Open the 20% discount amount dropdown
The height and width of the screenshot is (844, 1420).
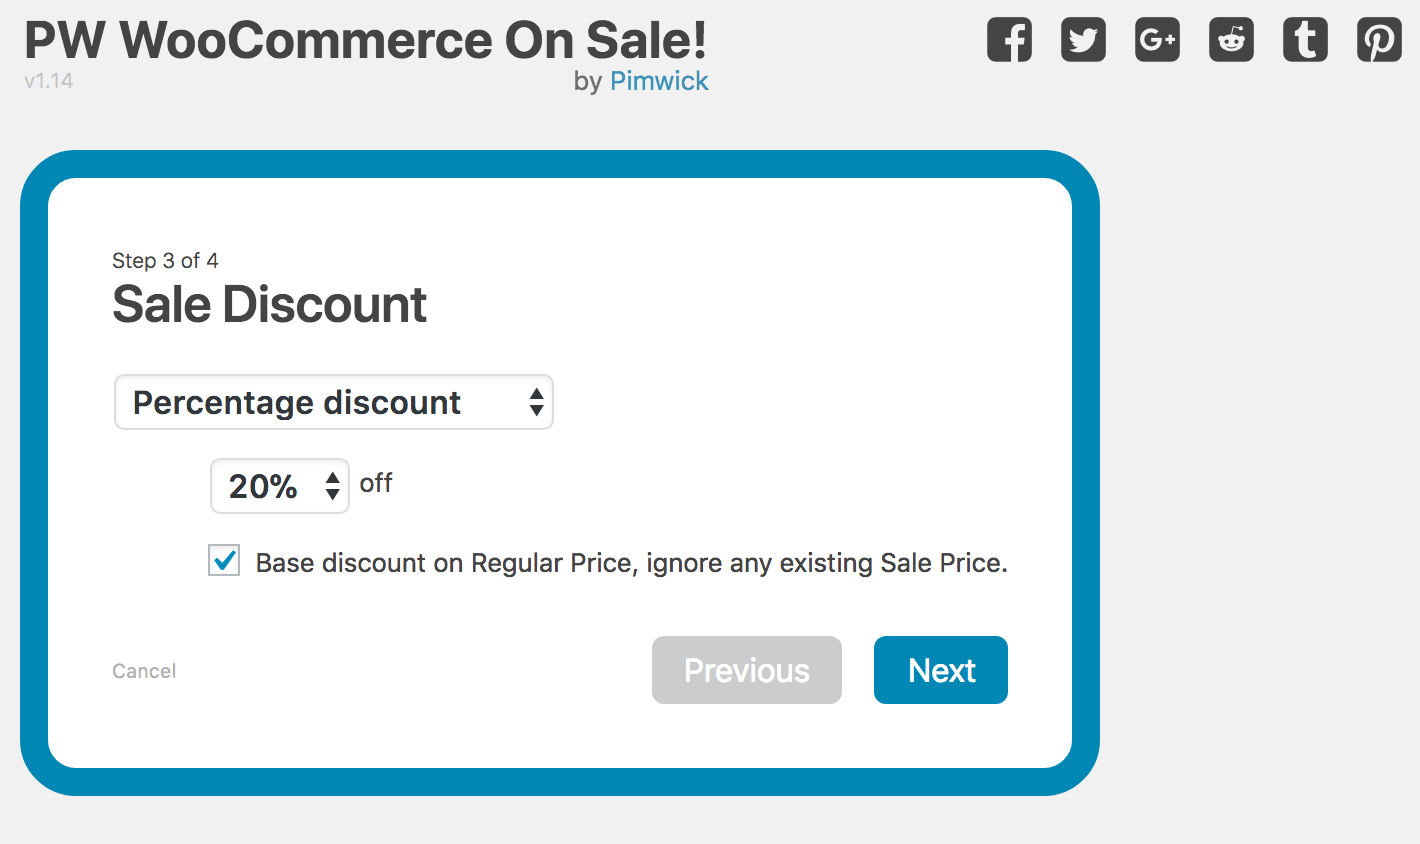(280, 486)
